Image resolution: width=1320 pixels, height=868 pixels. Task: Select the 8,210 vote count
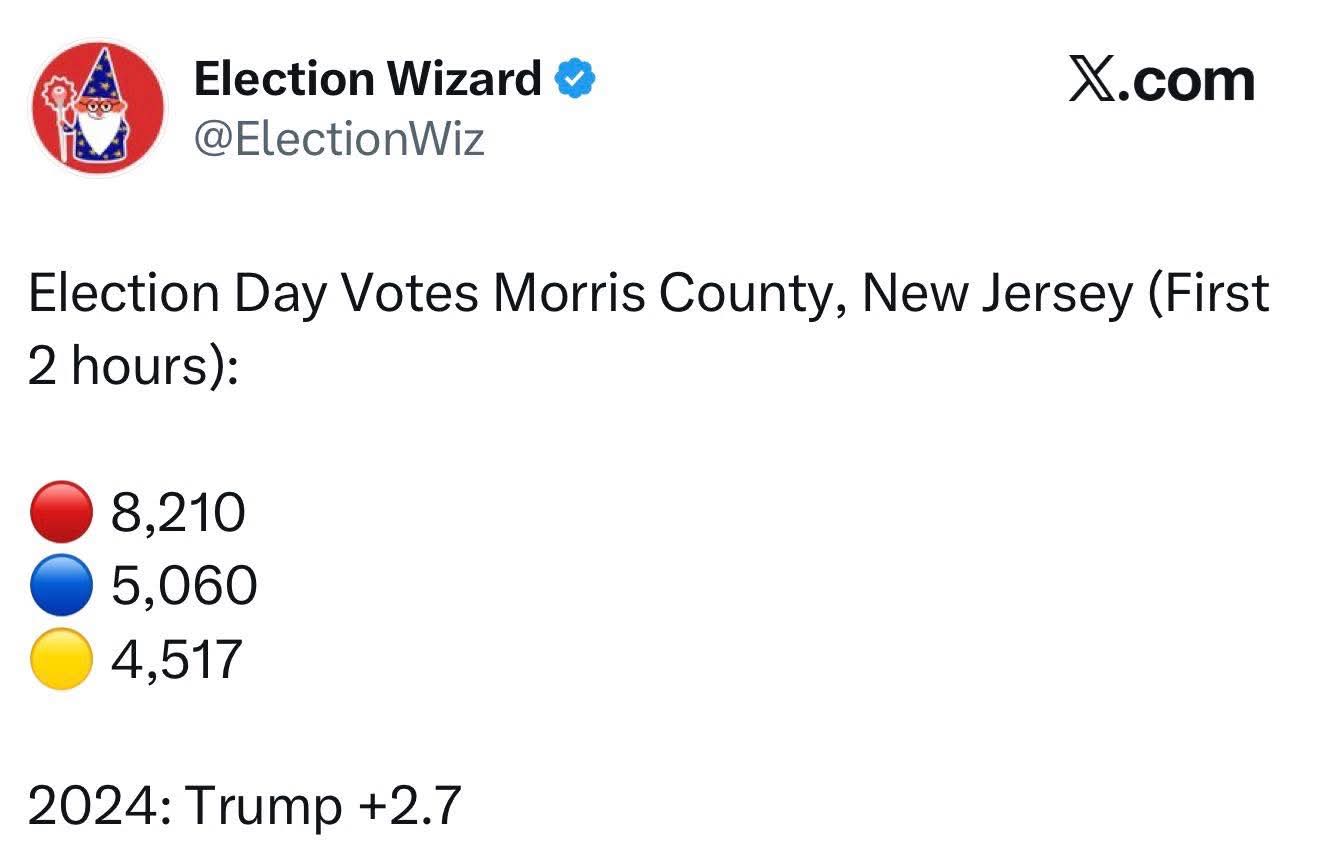[x=178, y=514]
